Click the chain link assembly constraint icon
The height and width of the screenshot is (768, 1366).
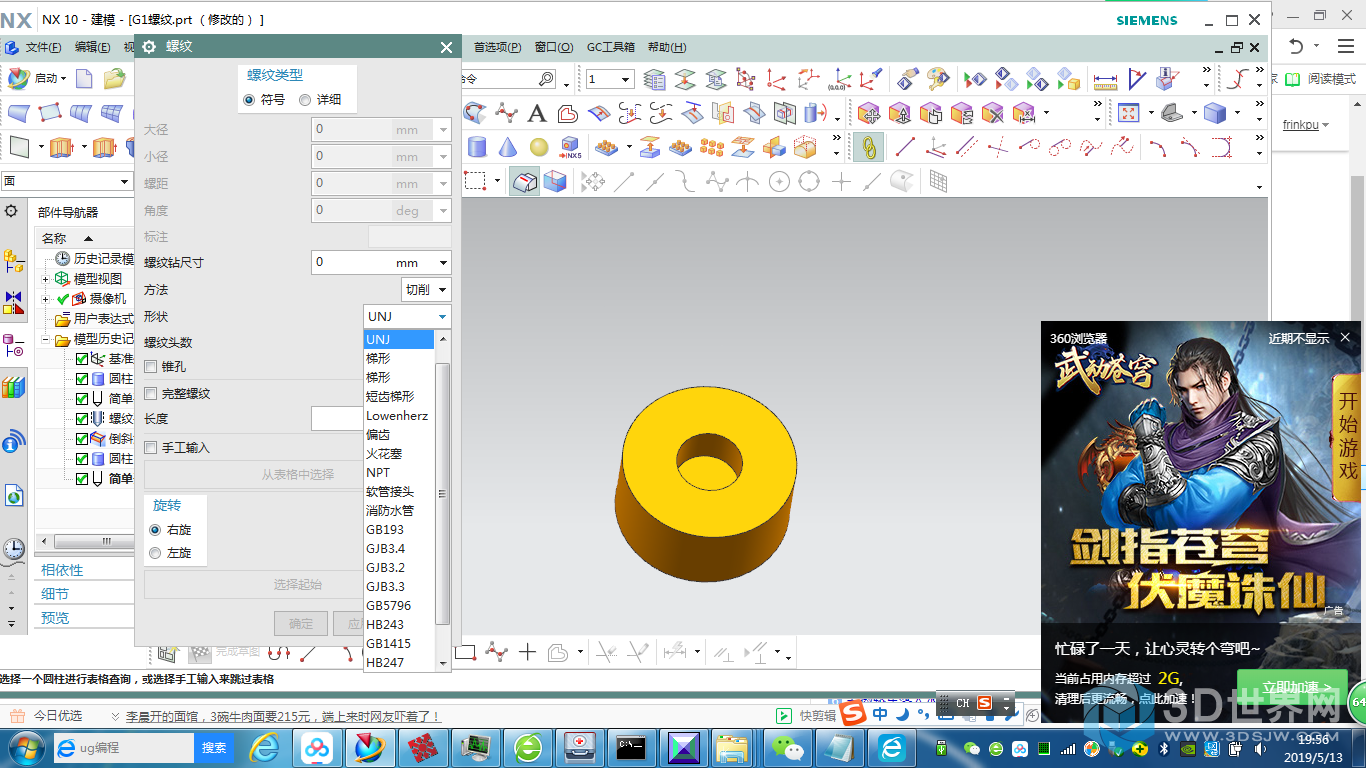pos(869,147)
